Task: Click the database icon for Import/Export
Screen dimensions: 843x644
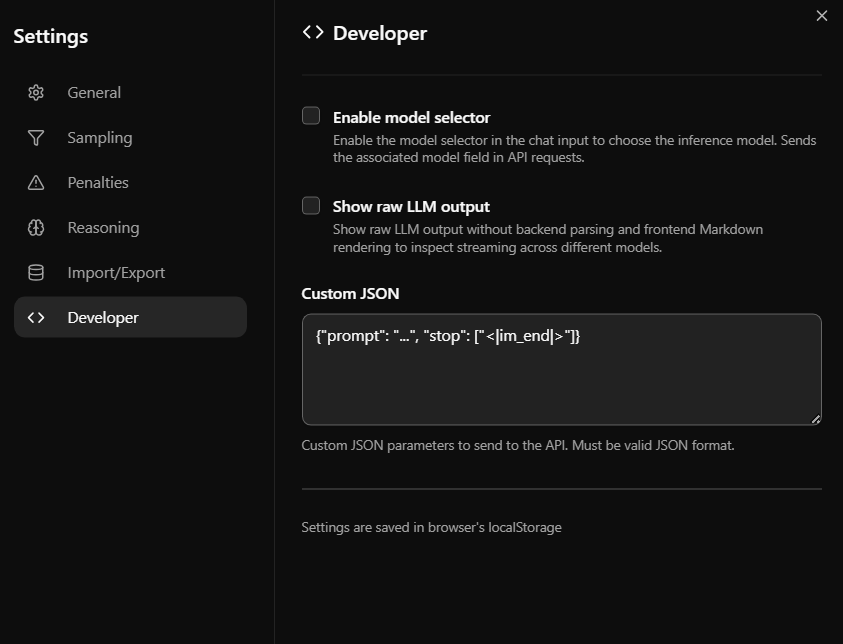Action: (x=36, y=273)
